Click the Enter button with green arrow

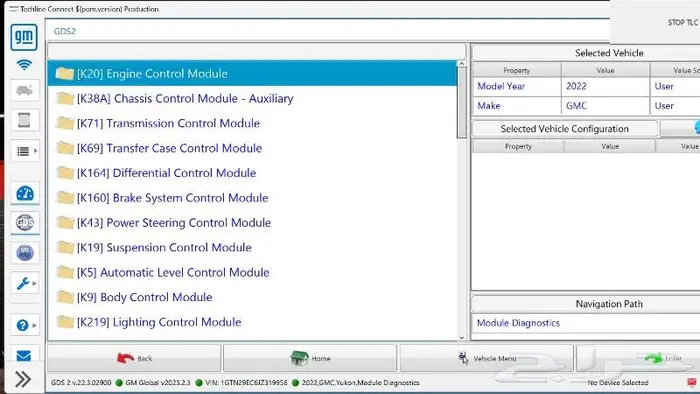(x=638, y=358)
